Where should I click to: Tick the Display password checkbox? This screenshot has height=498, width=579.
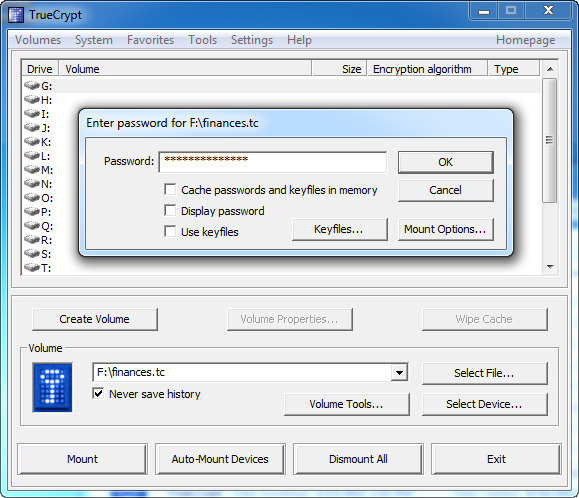click(x=170, y=211)
